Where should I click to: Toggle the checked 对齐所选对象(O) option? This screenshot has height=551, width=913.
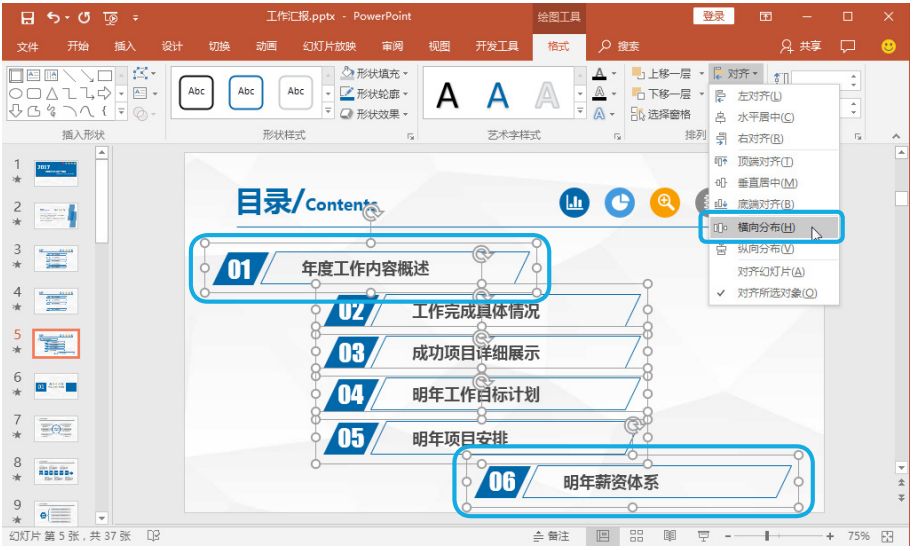coord(774,293)
